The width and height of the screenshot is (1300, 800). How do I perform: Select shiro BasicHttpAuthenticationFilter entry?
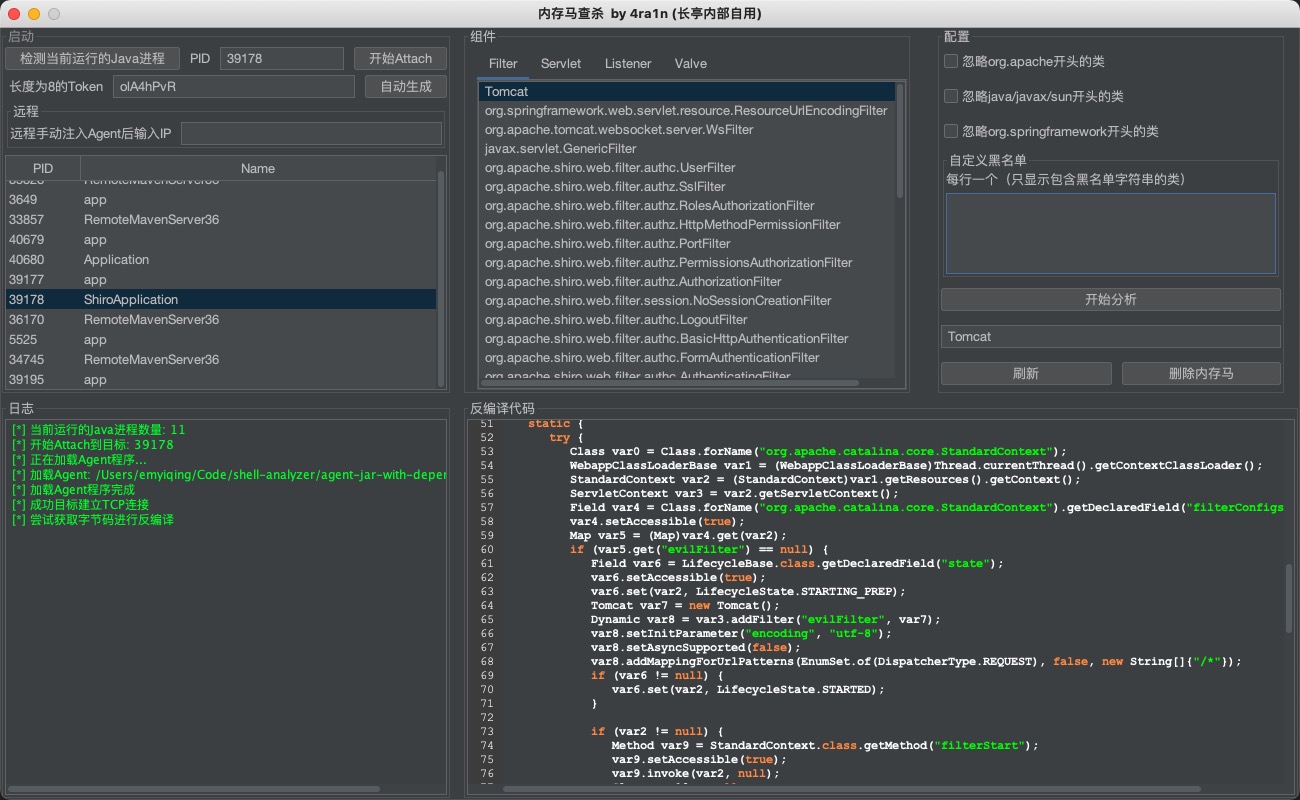686,338
